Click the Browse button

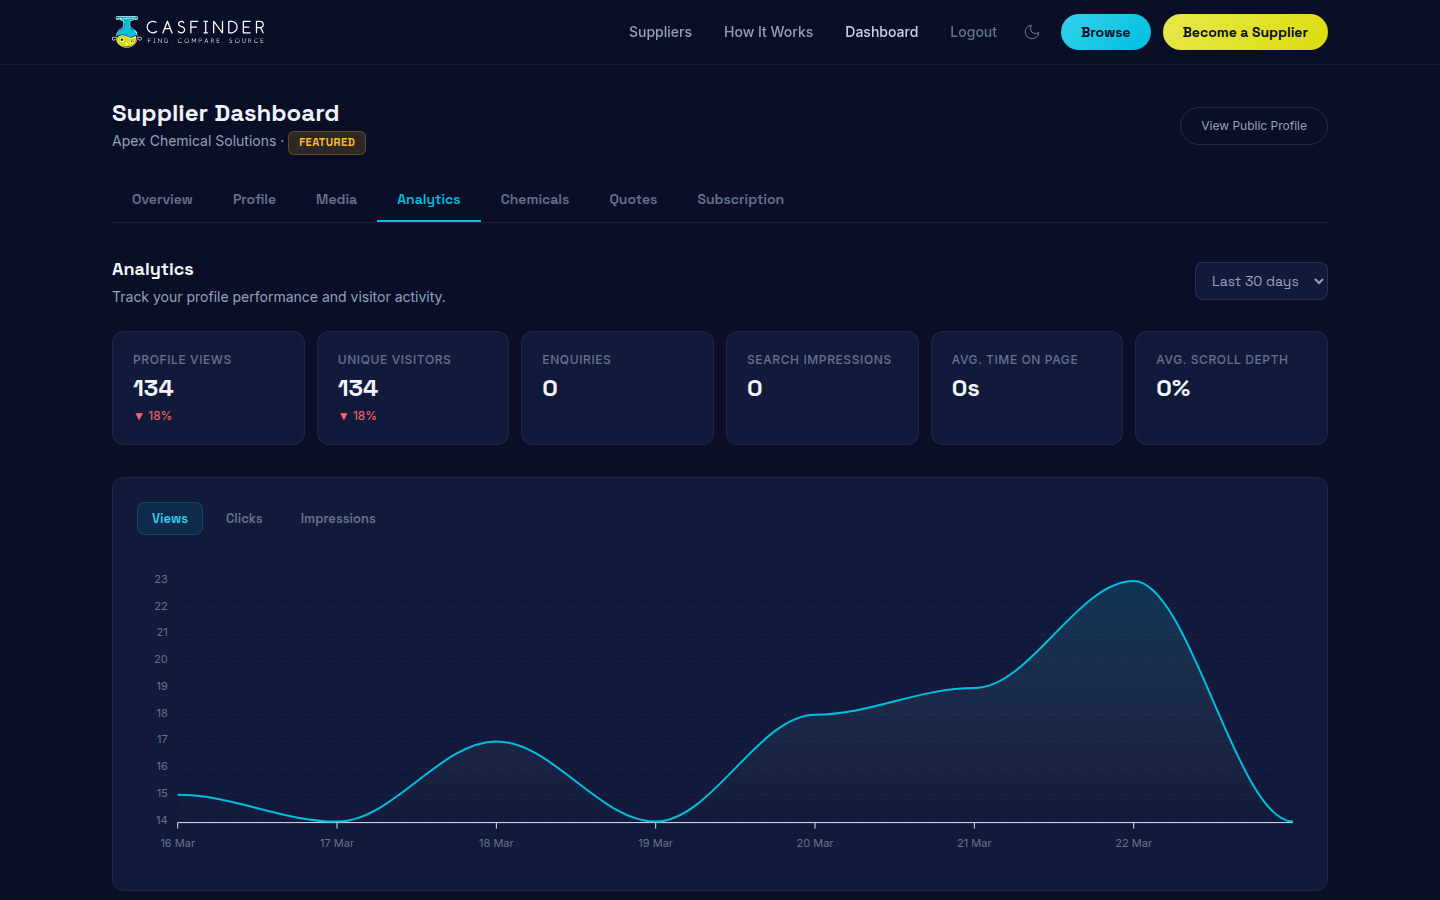point(1105,31)
